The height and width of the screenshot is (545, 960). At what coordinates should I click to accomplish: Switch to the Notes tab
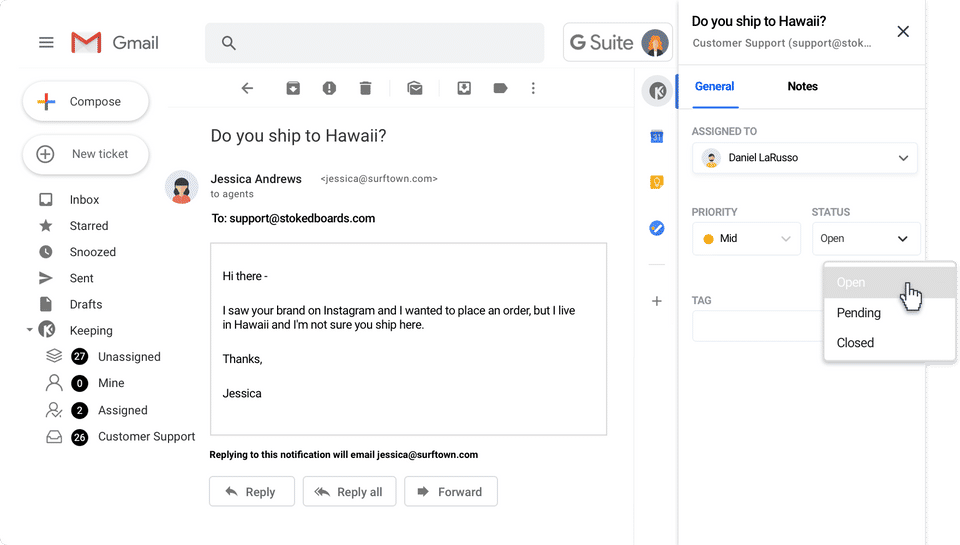click(802, 86)
